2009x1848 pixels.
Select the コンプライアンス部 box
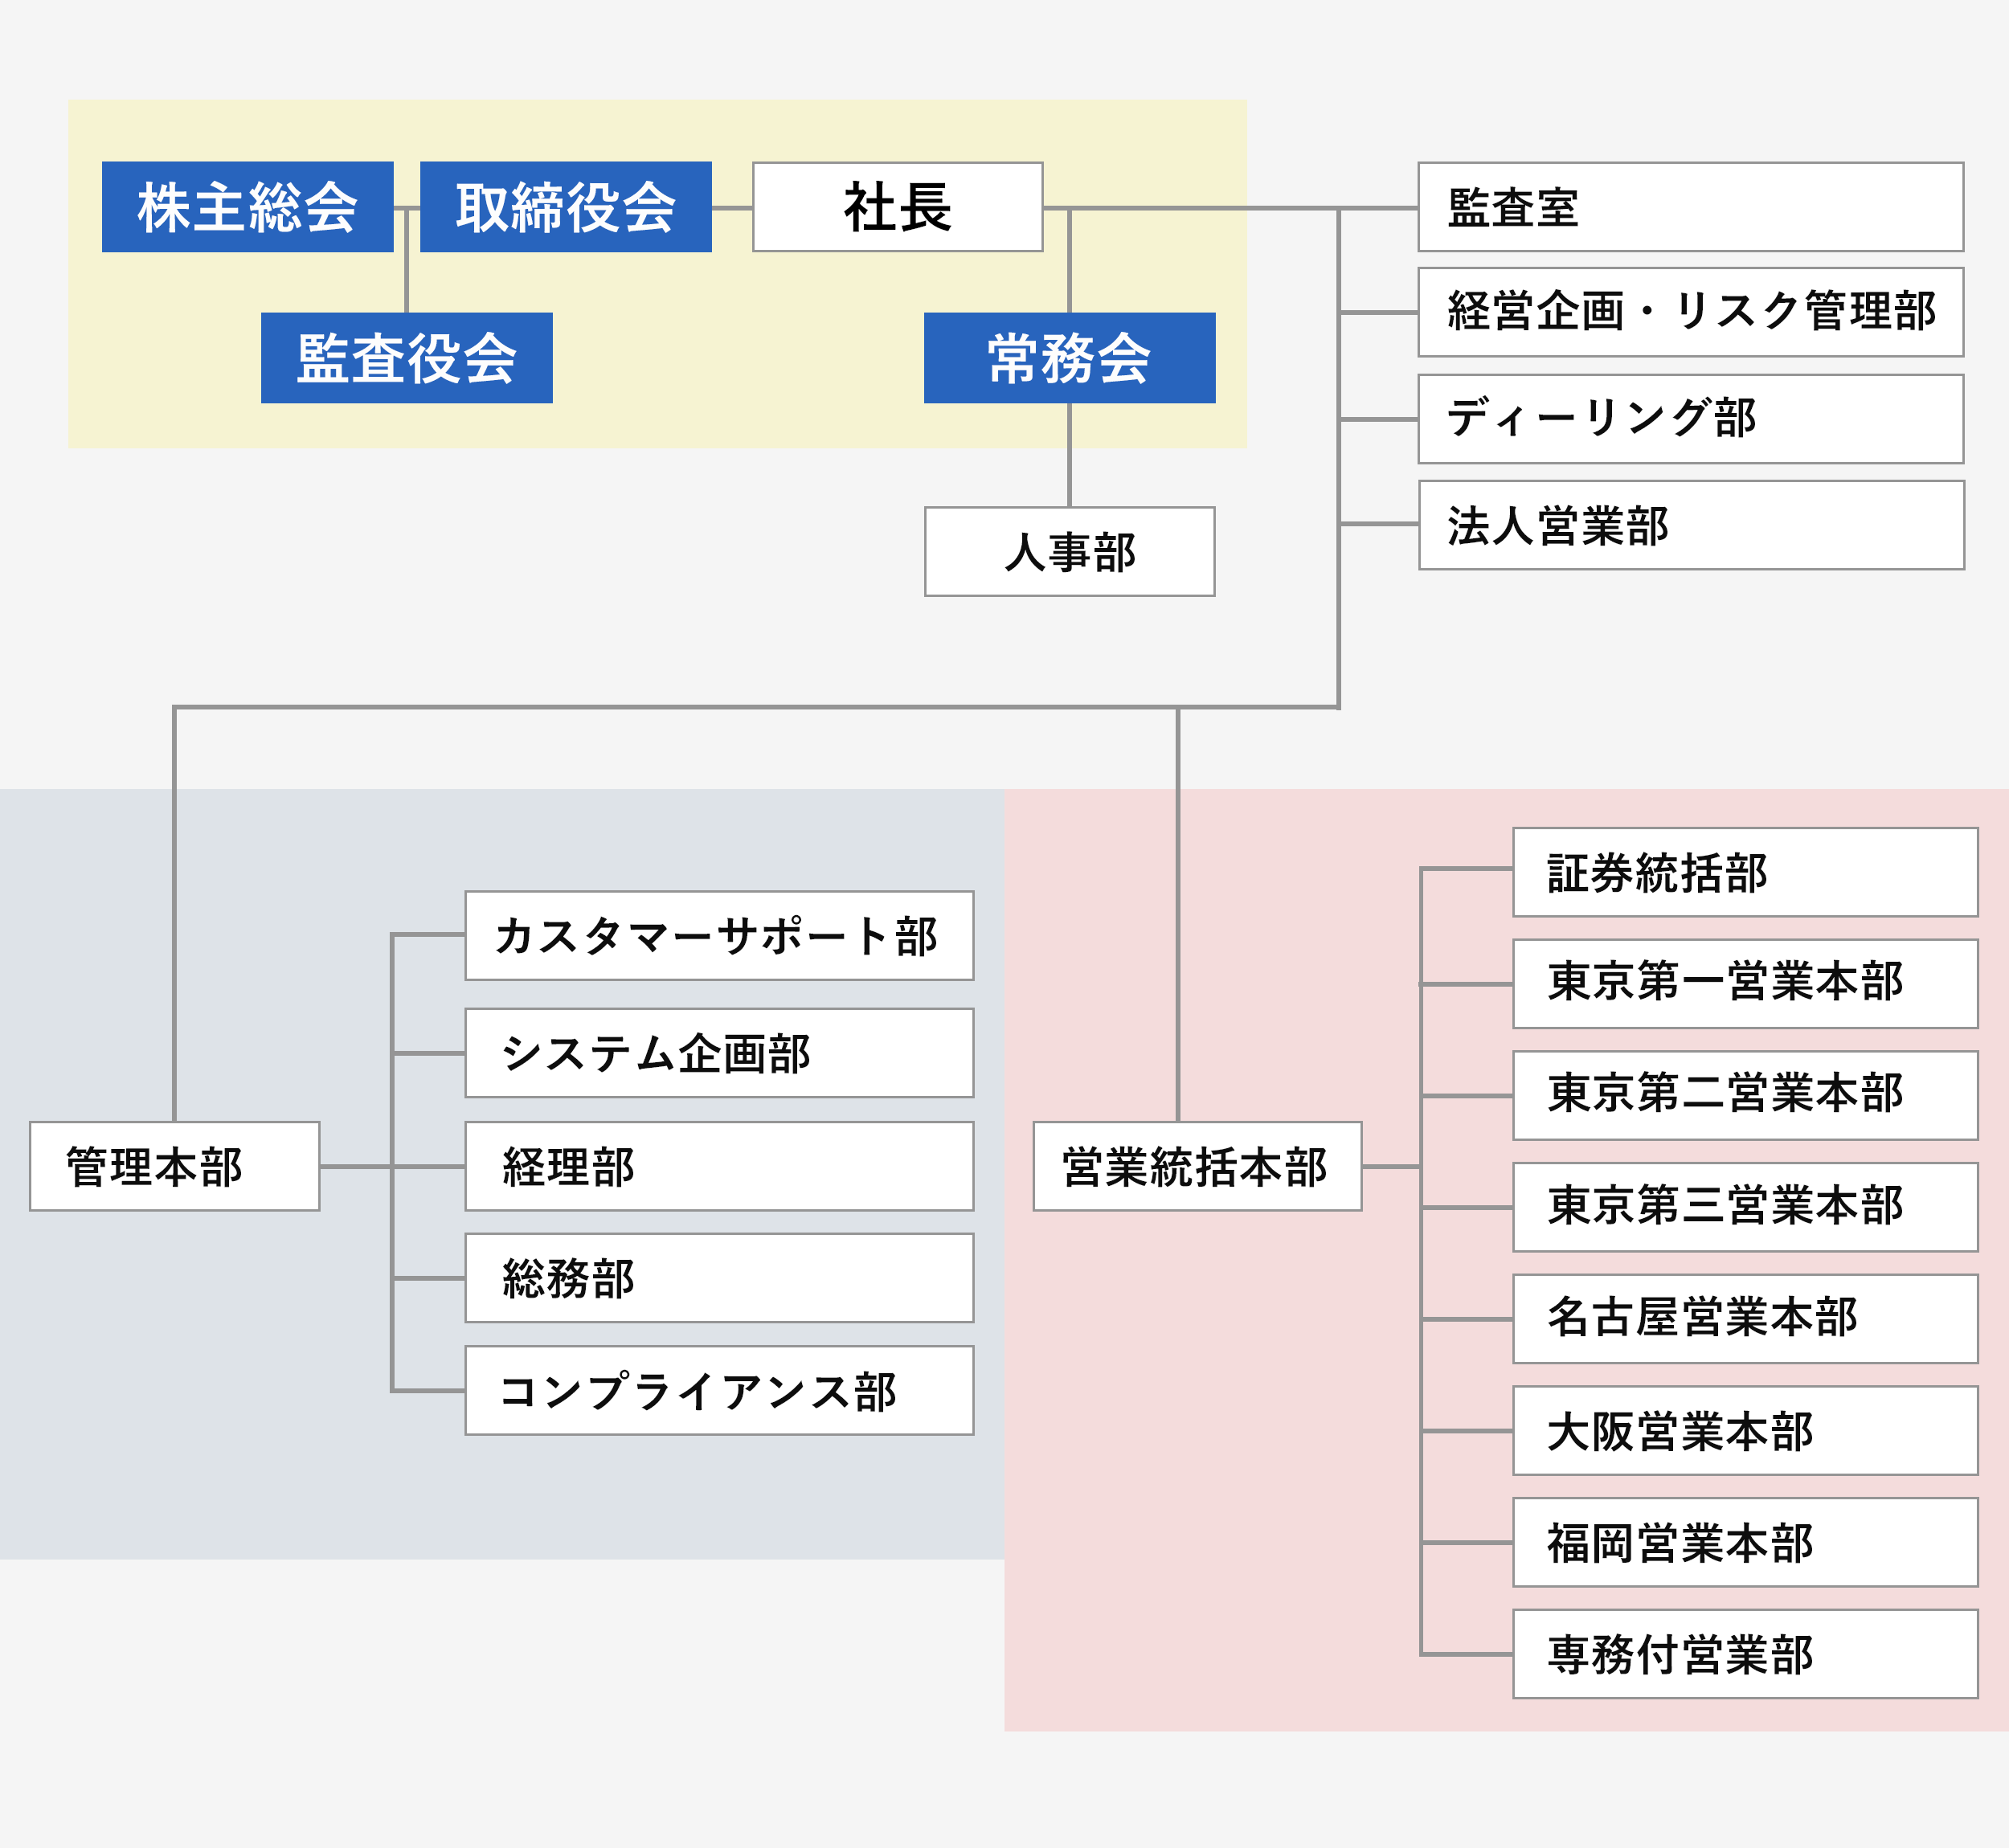click(718, 1391)
